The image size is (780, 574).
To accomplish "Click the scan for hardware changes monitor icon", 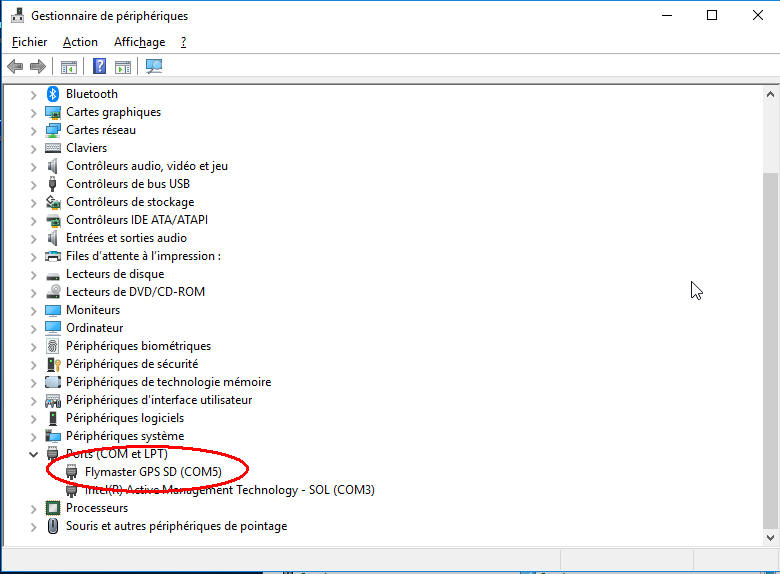I will tap(154, 66).
